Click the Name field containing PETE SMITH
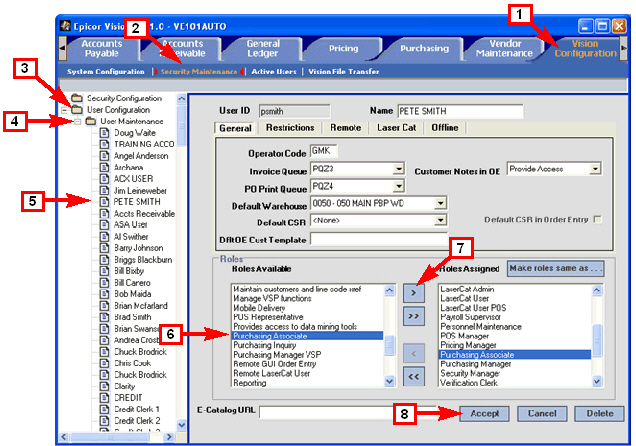This screenshot has width=636, height=446. [460, 111]
